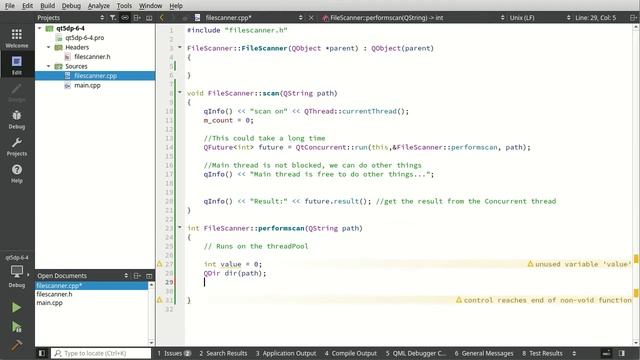Open the Edit menu
The image size is (640, 360).
(x=27, y=6)
